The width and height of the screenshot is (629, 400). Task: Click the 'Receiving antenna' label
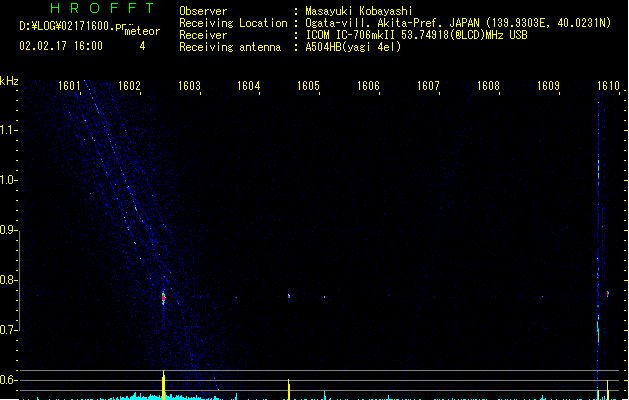coord(230,47)
